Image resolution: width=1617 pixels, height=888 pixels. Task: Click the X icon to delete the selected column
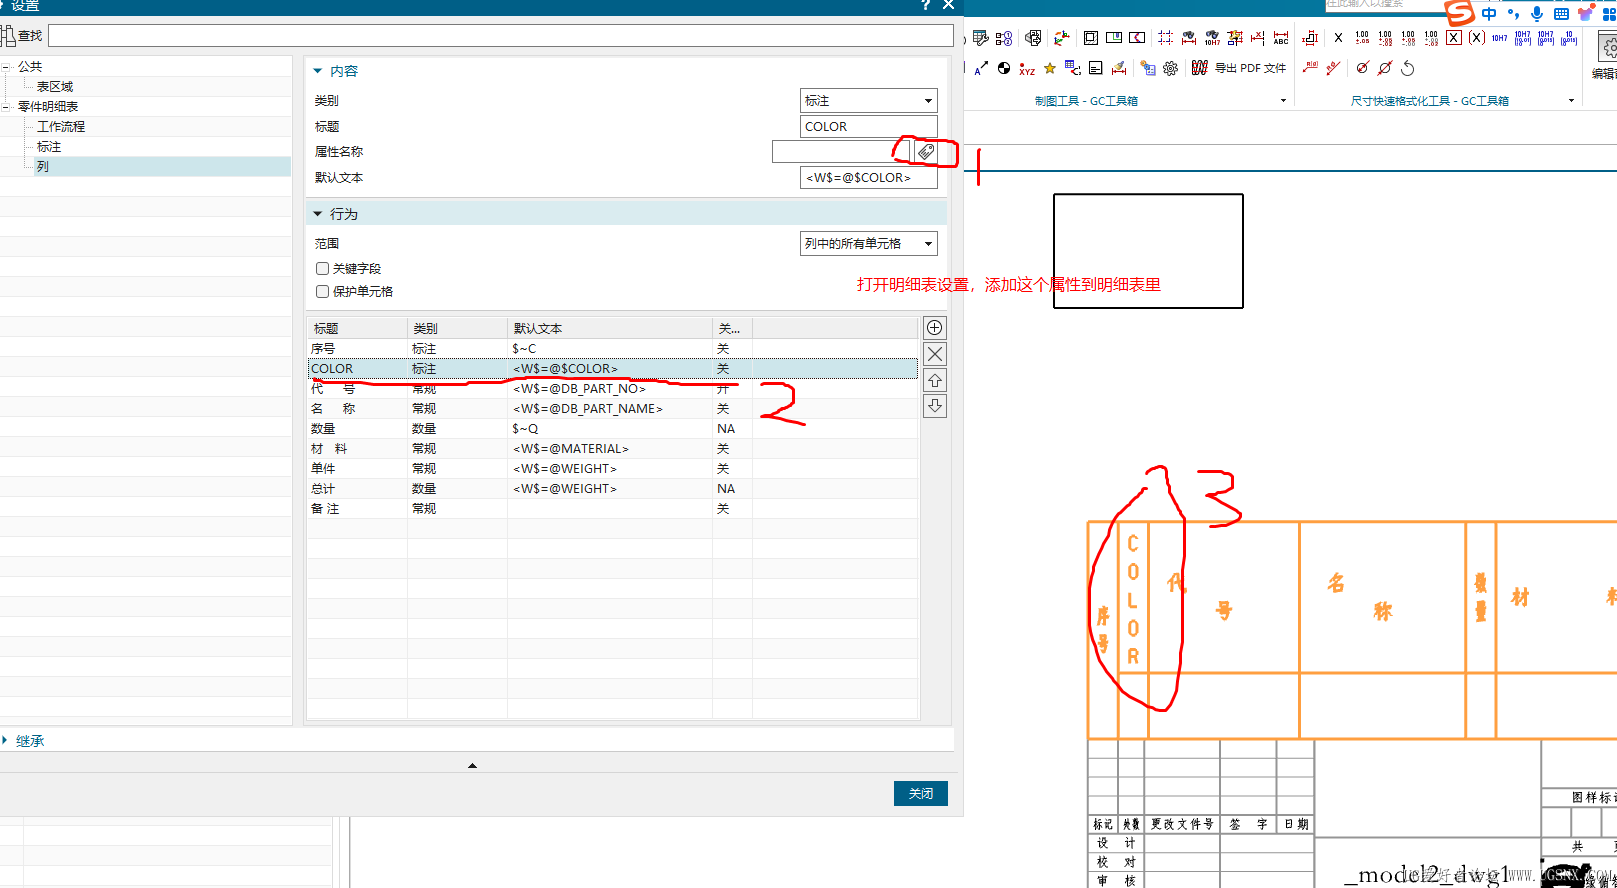(x=935, y=354)
